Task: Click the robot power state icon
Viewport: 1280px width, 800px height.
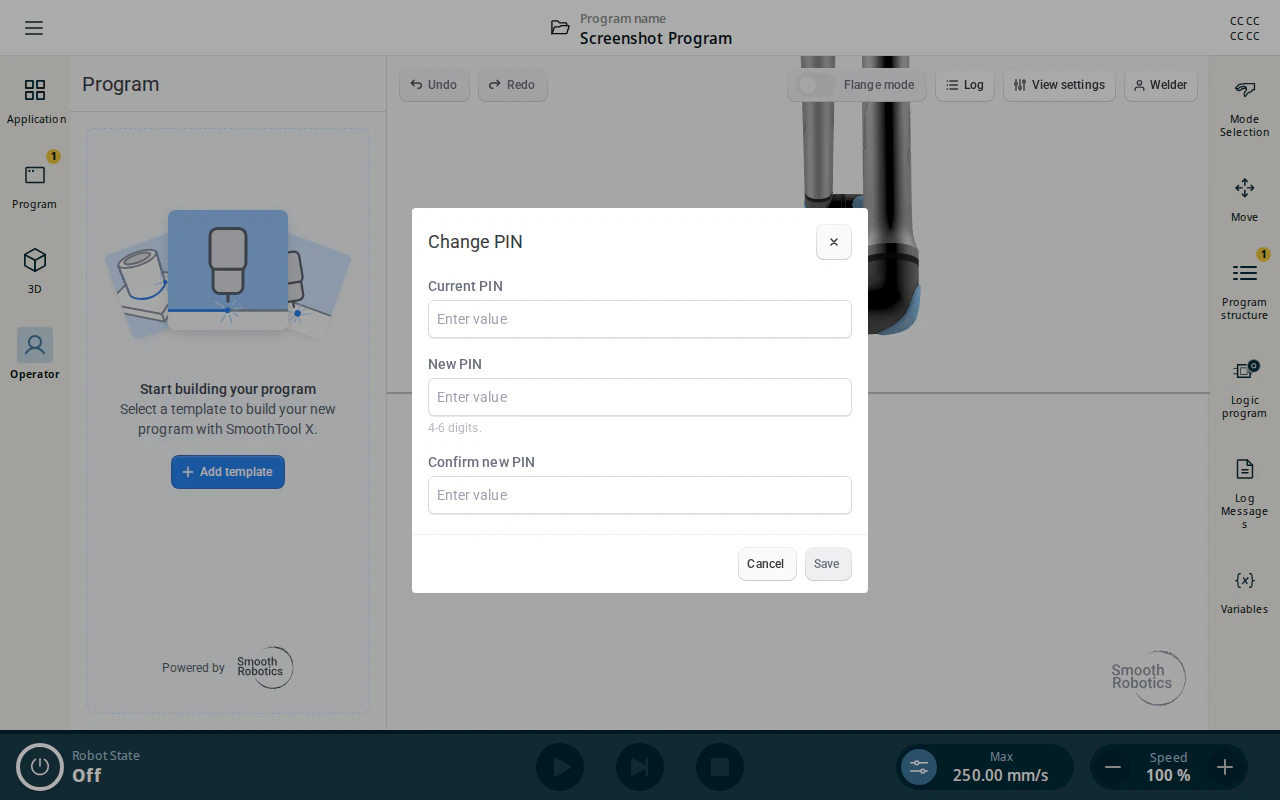Action: point(40,767)
